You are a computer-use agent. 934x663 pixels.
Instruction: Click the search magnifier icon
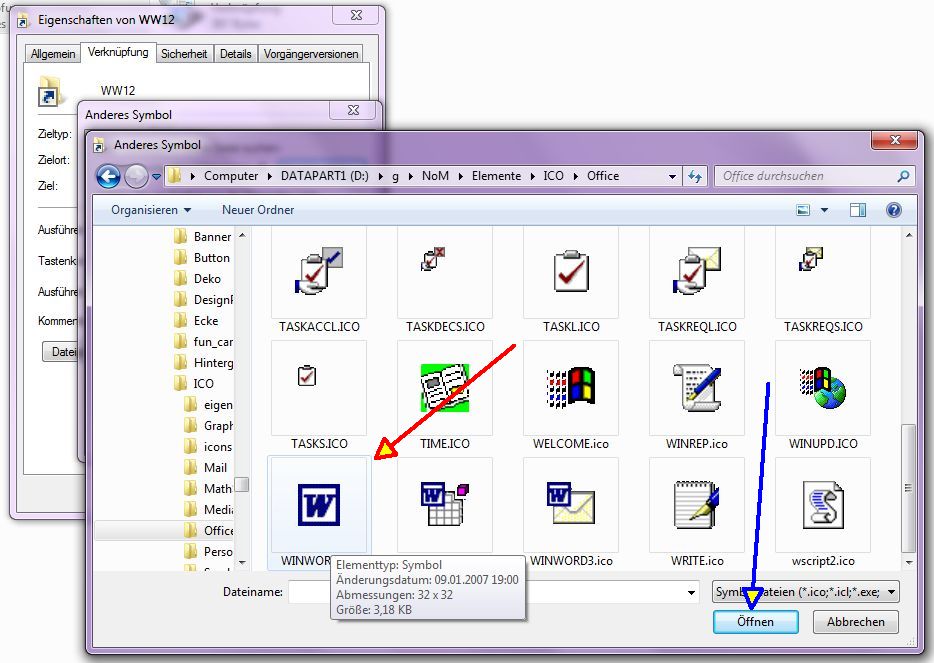(x=903, y=176)
